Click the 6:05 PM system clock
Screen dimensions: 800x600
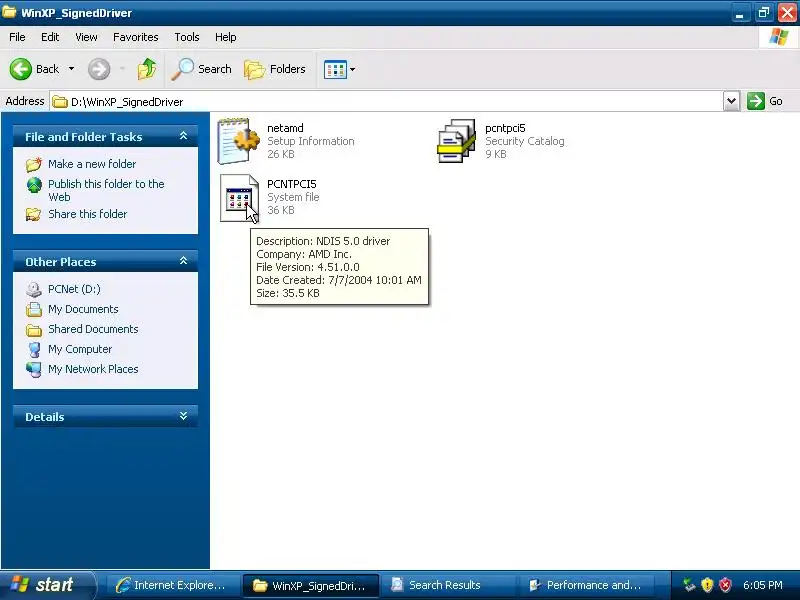pos(763,585)
